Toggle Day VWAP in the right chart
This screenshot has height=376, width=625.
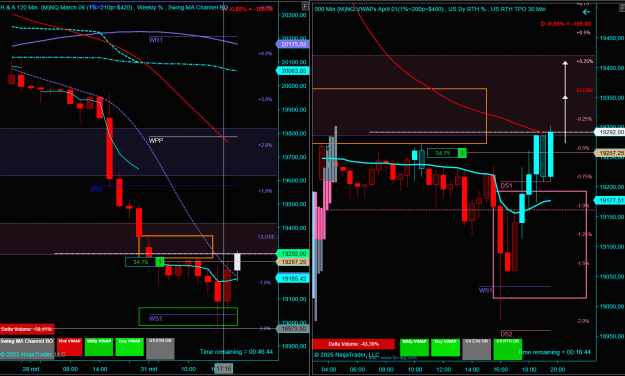point(445,347)
